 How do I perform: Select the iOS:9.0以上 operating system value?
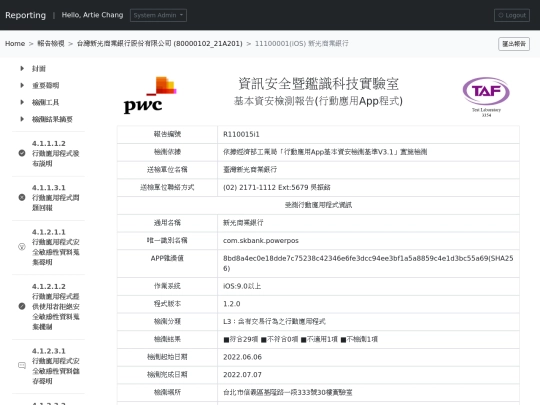coord(242,286)
